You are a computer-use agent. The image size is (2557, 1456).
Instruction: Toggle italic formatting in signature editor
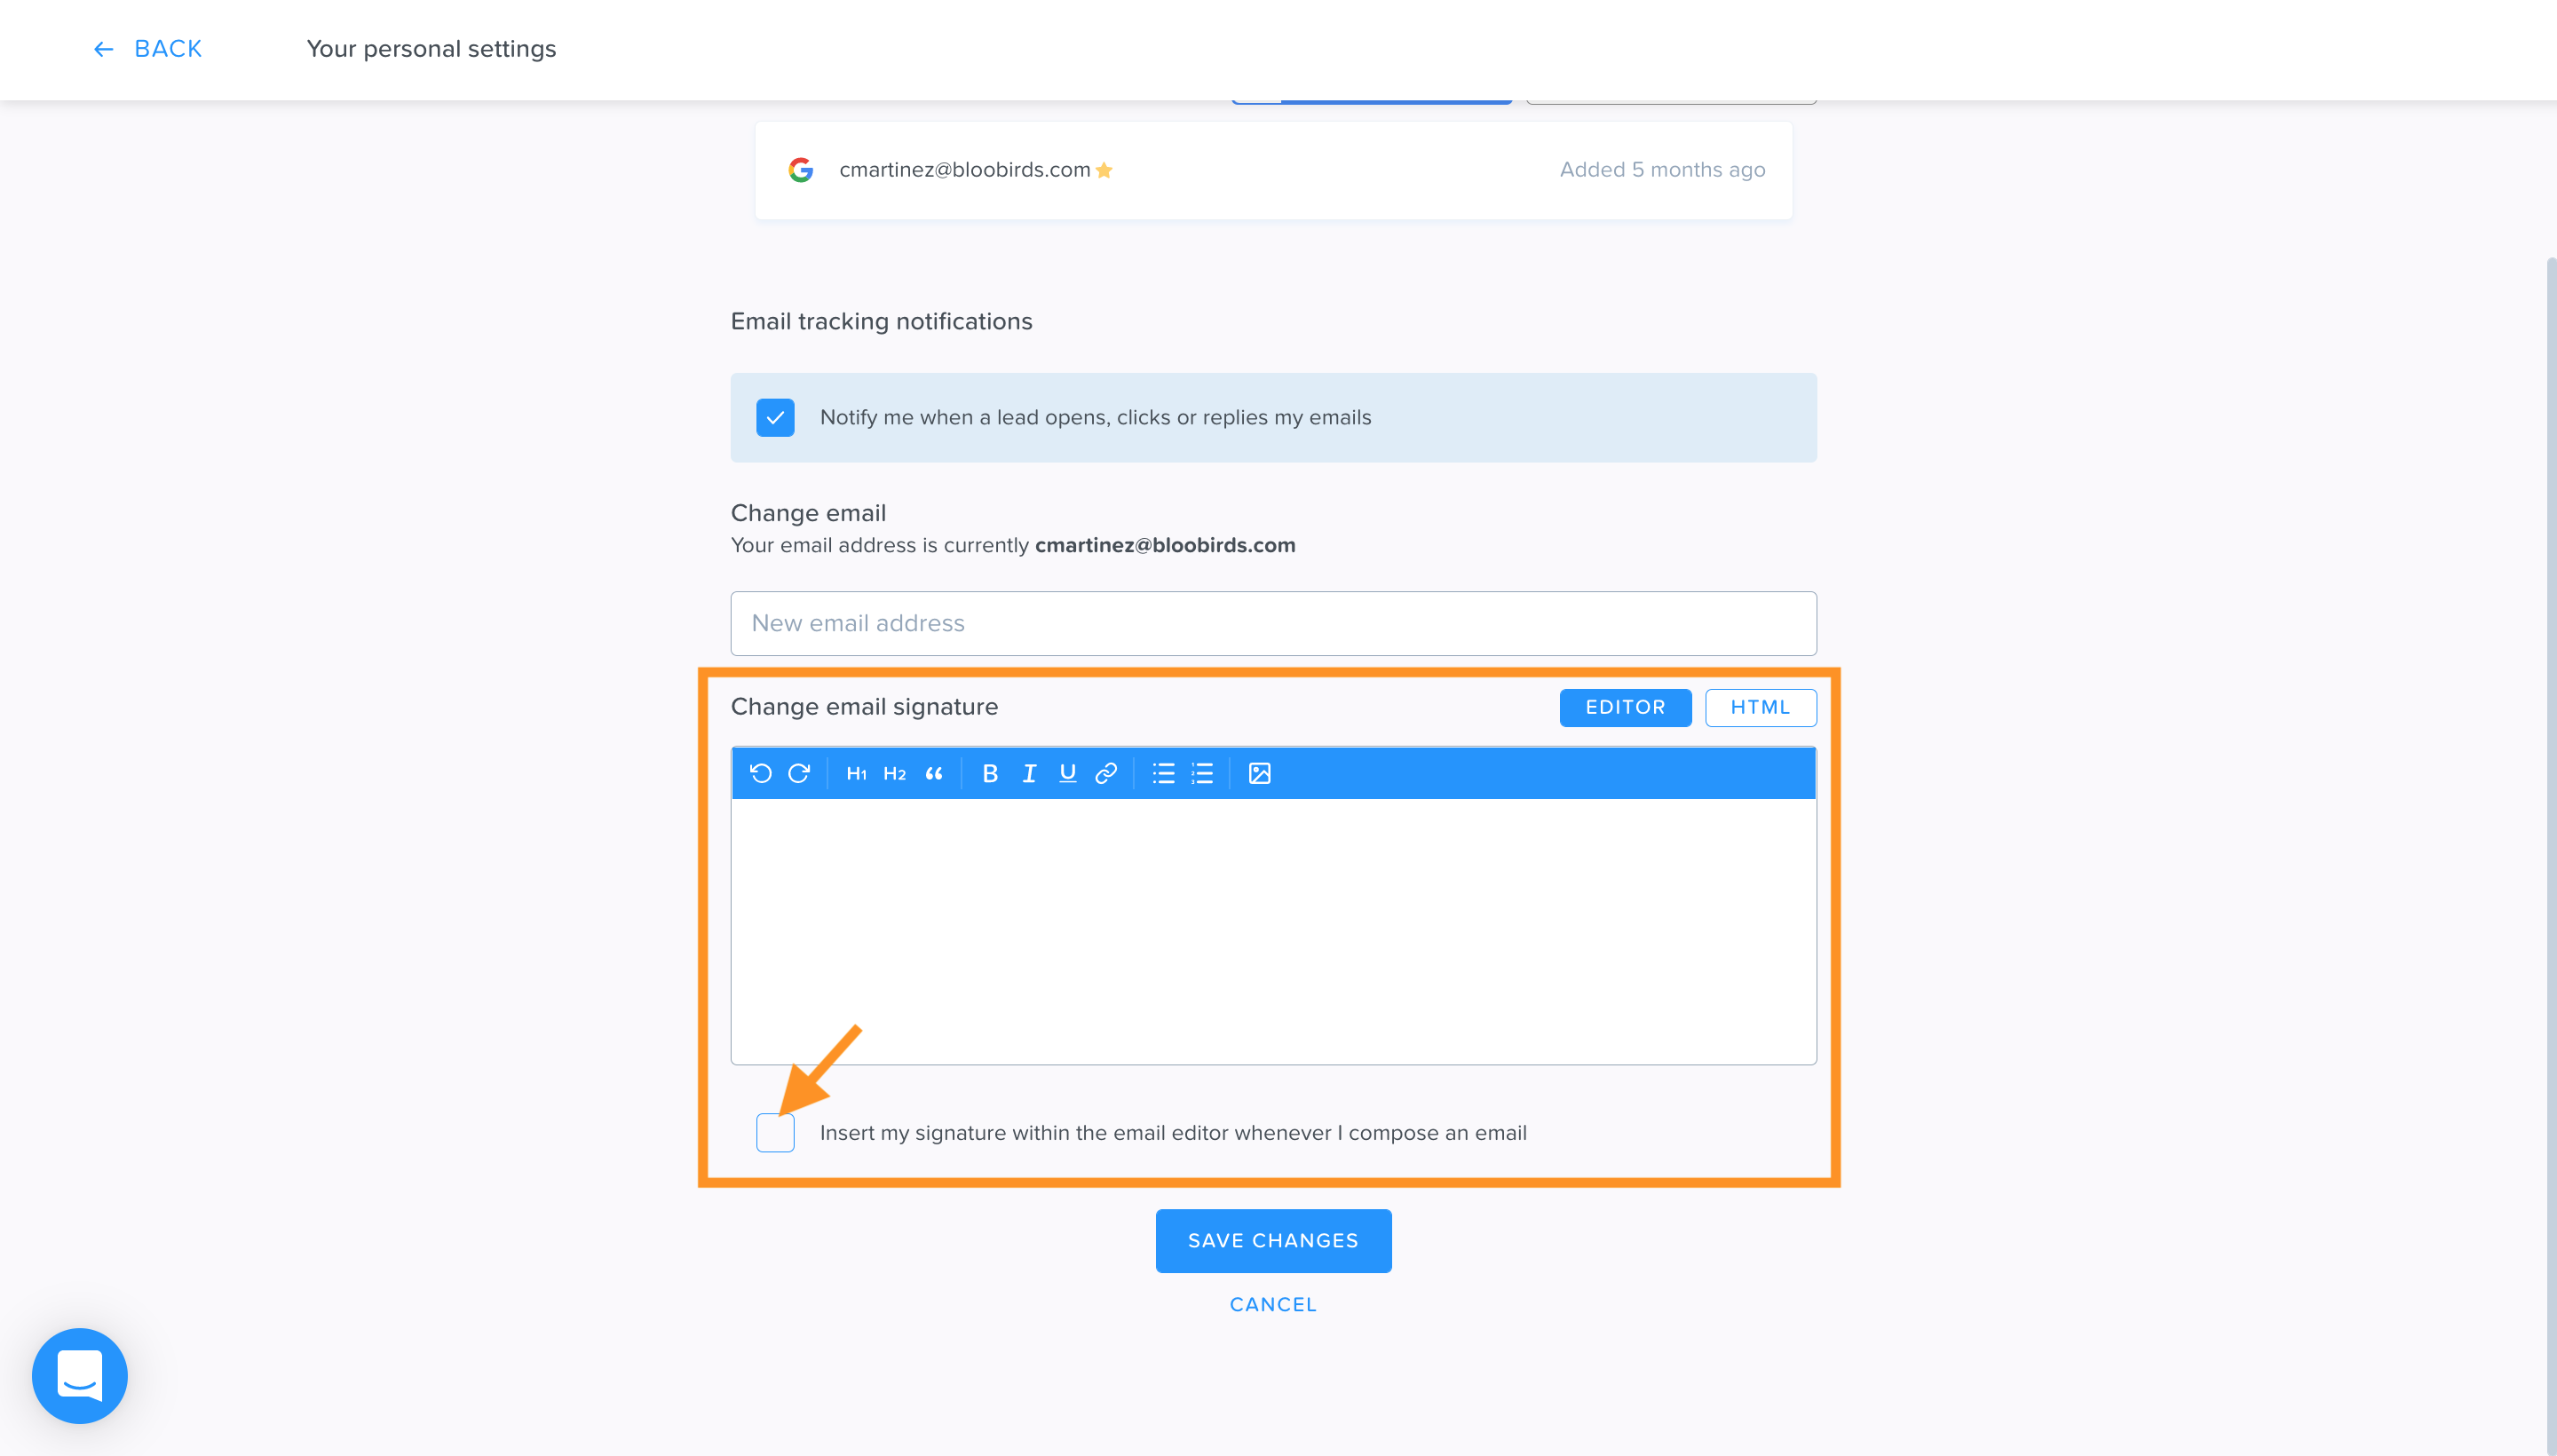[1029, 773]
